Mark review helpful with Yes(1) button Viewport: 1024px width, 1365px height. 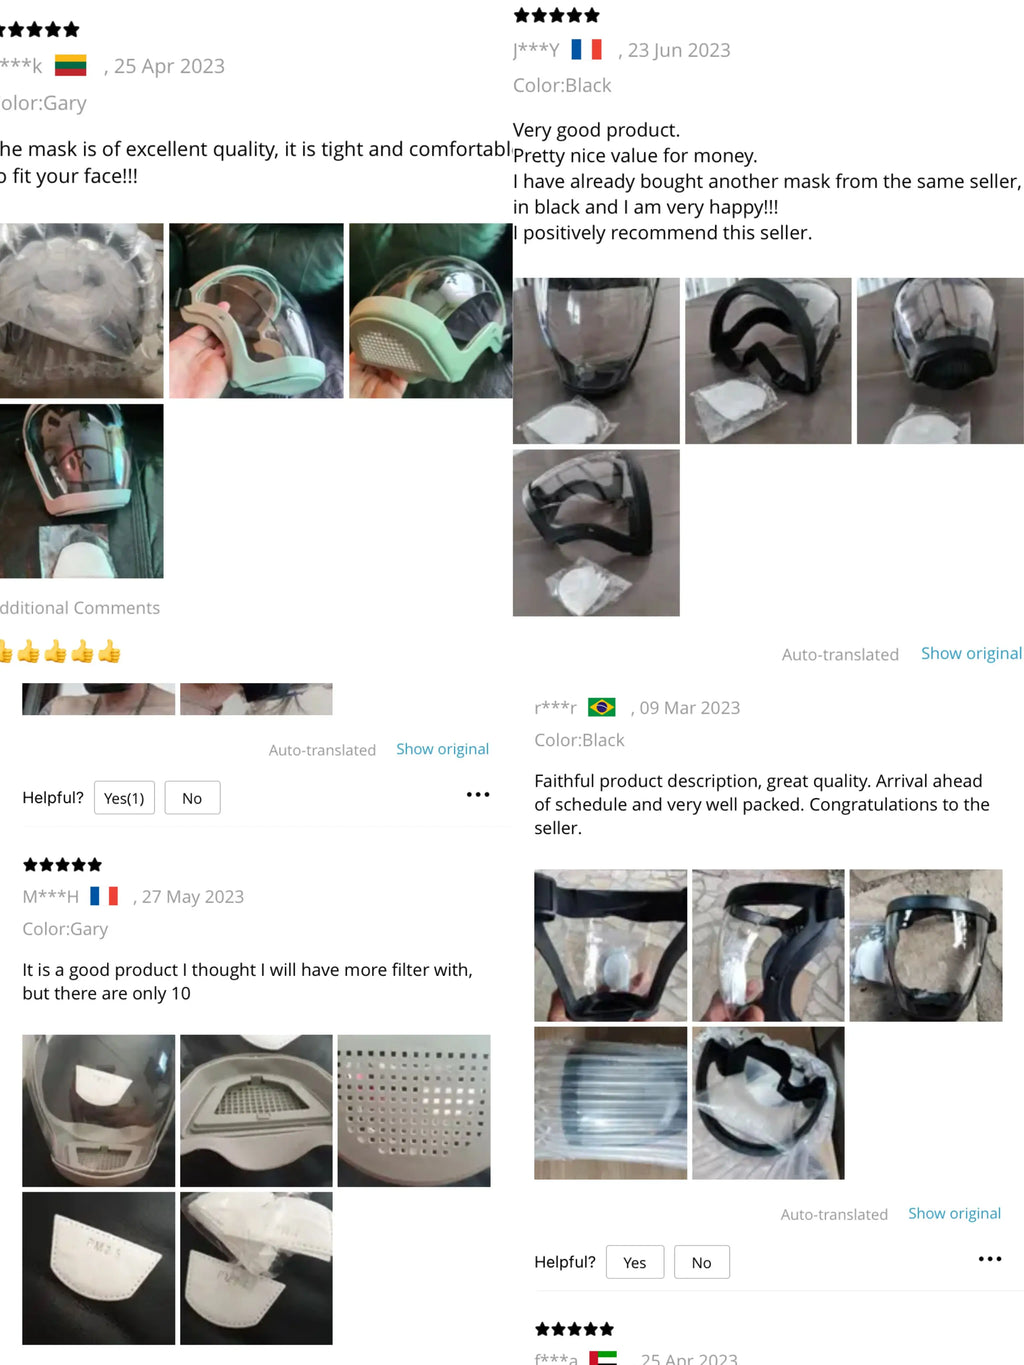pos(124,798)
